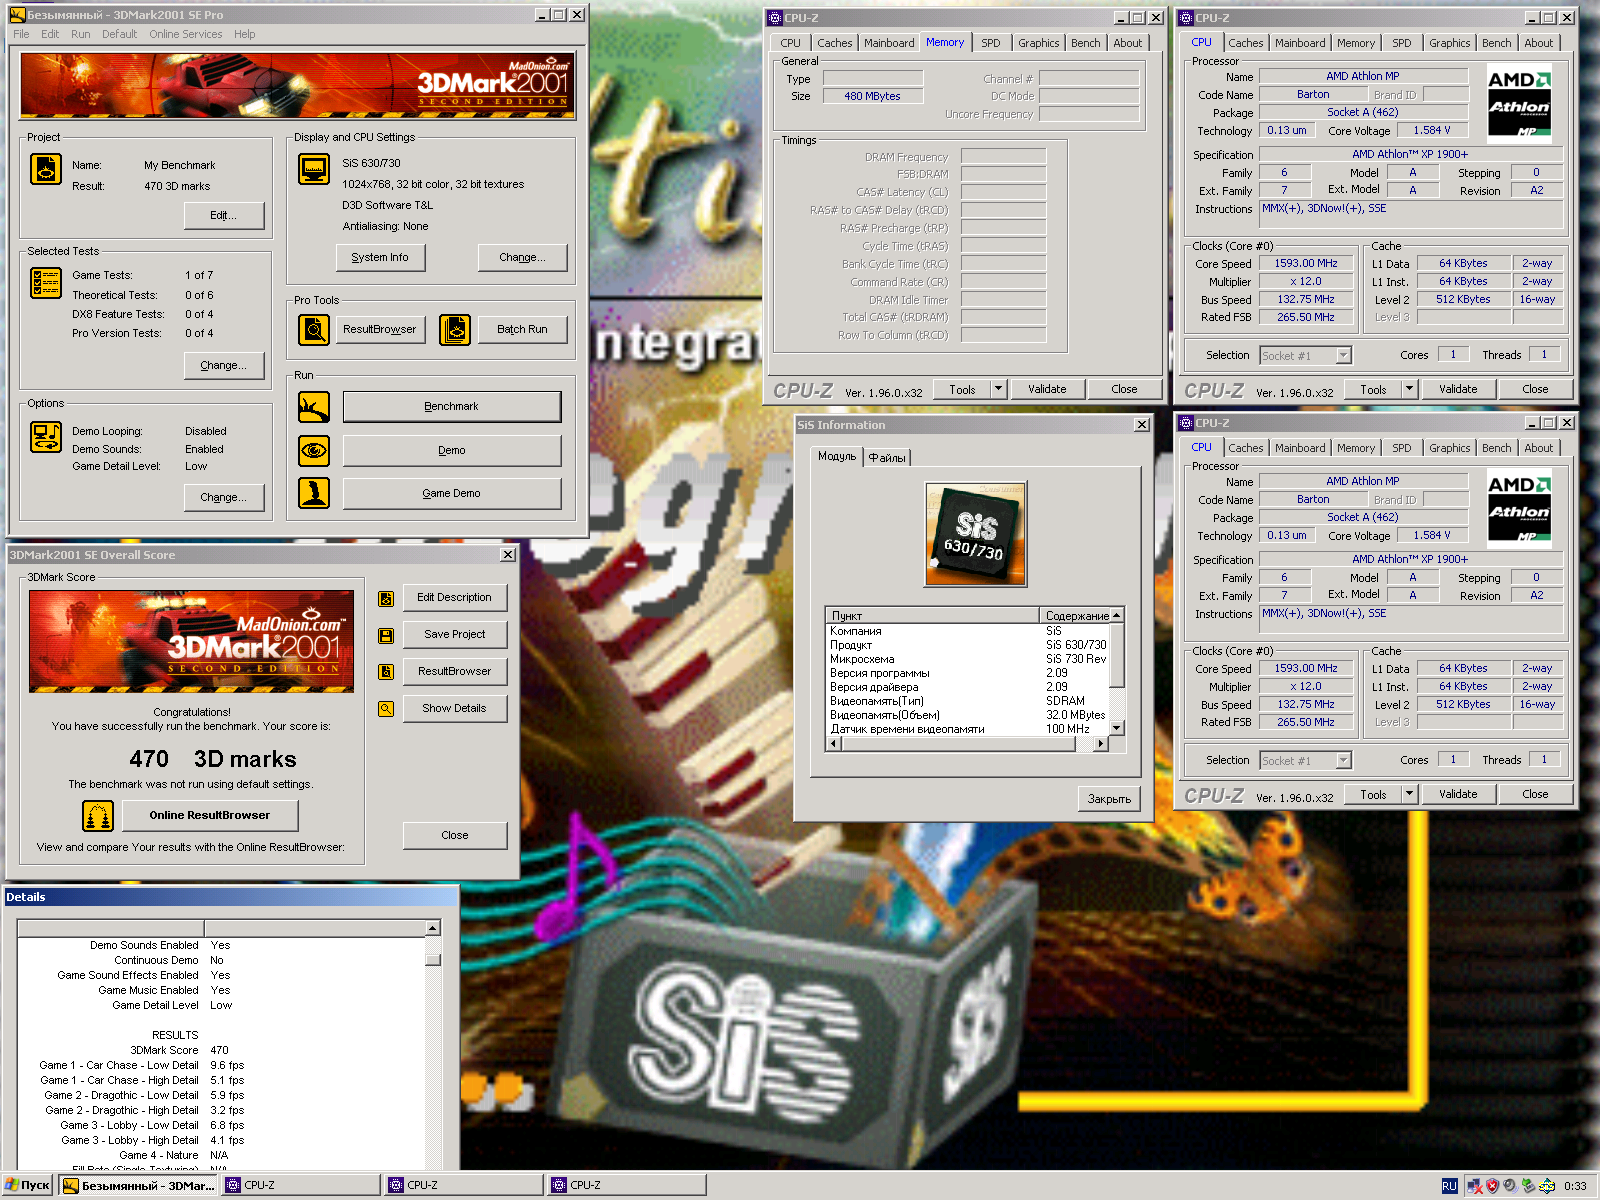Expand Socket #1 selection in upper CPU-Z window

point(1343,356)
